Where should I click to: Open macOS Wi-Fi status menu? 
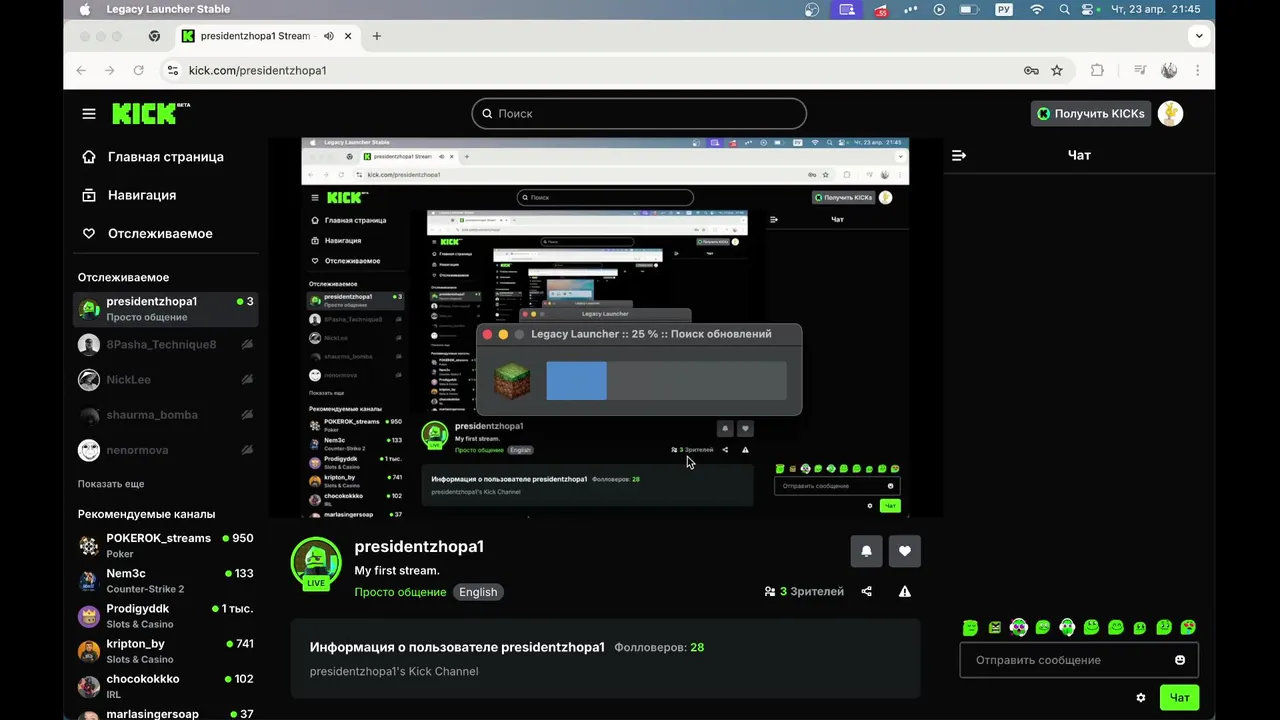pyautogui.click(x=1037, y=10)
